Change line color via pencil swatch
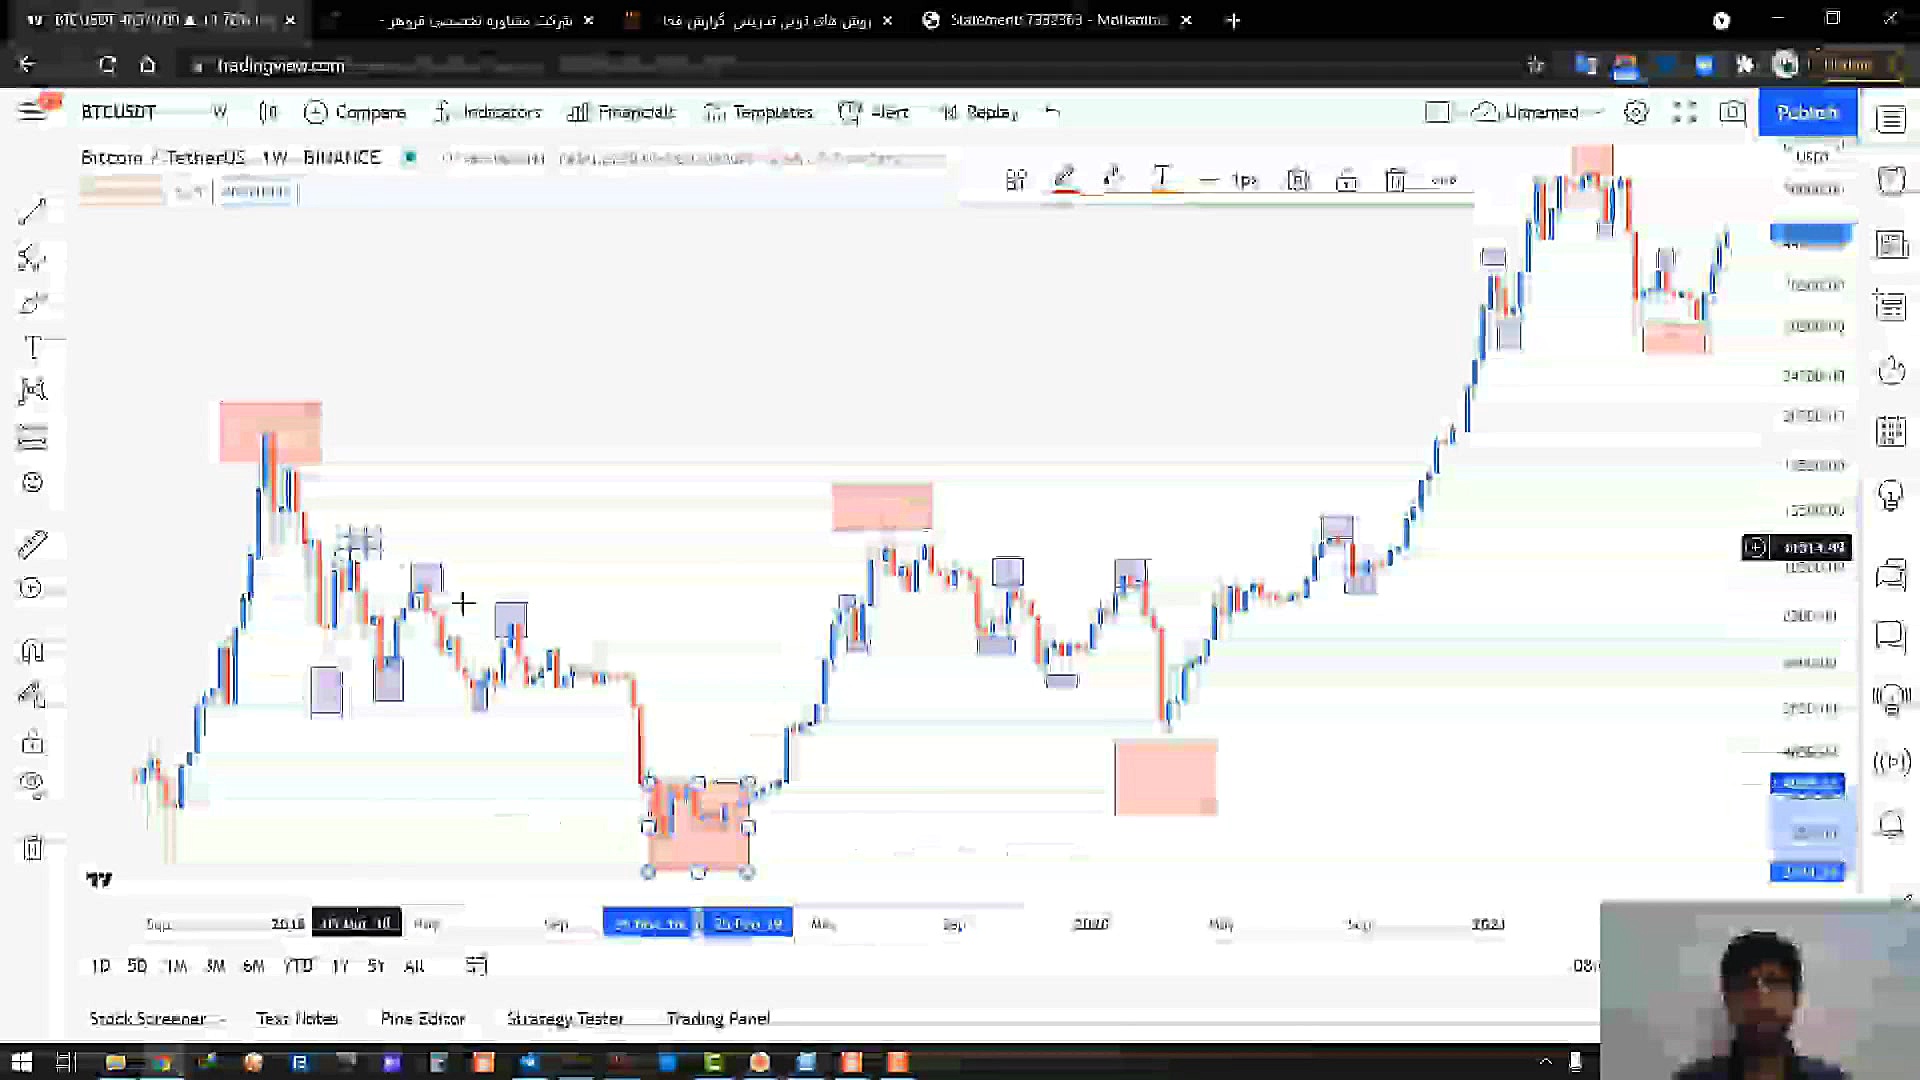Image resolution: width=1920 pixels, height=1080 pixels. pyautogui.click(x=1064, y=180)
